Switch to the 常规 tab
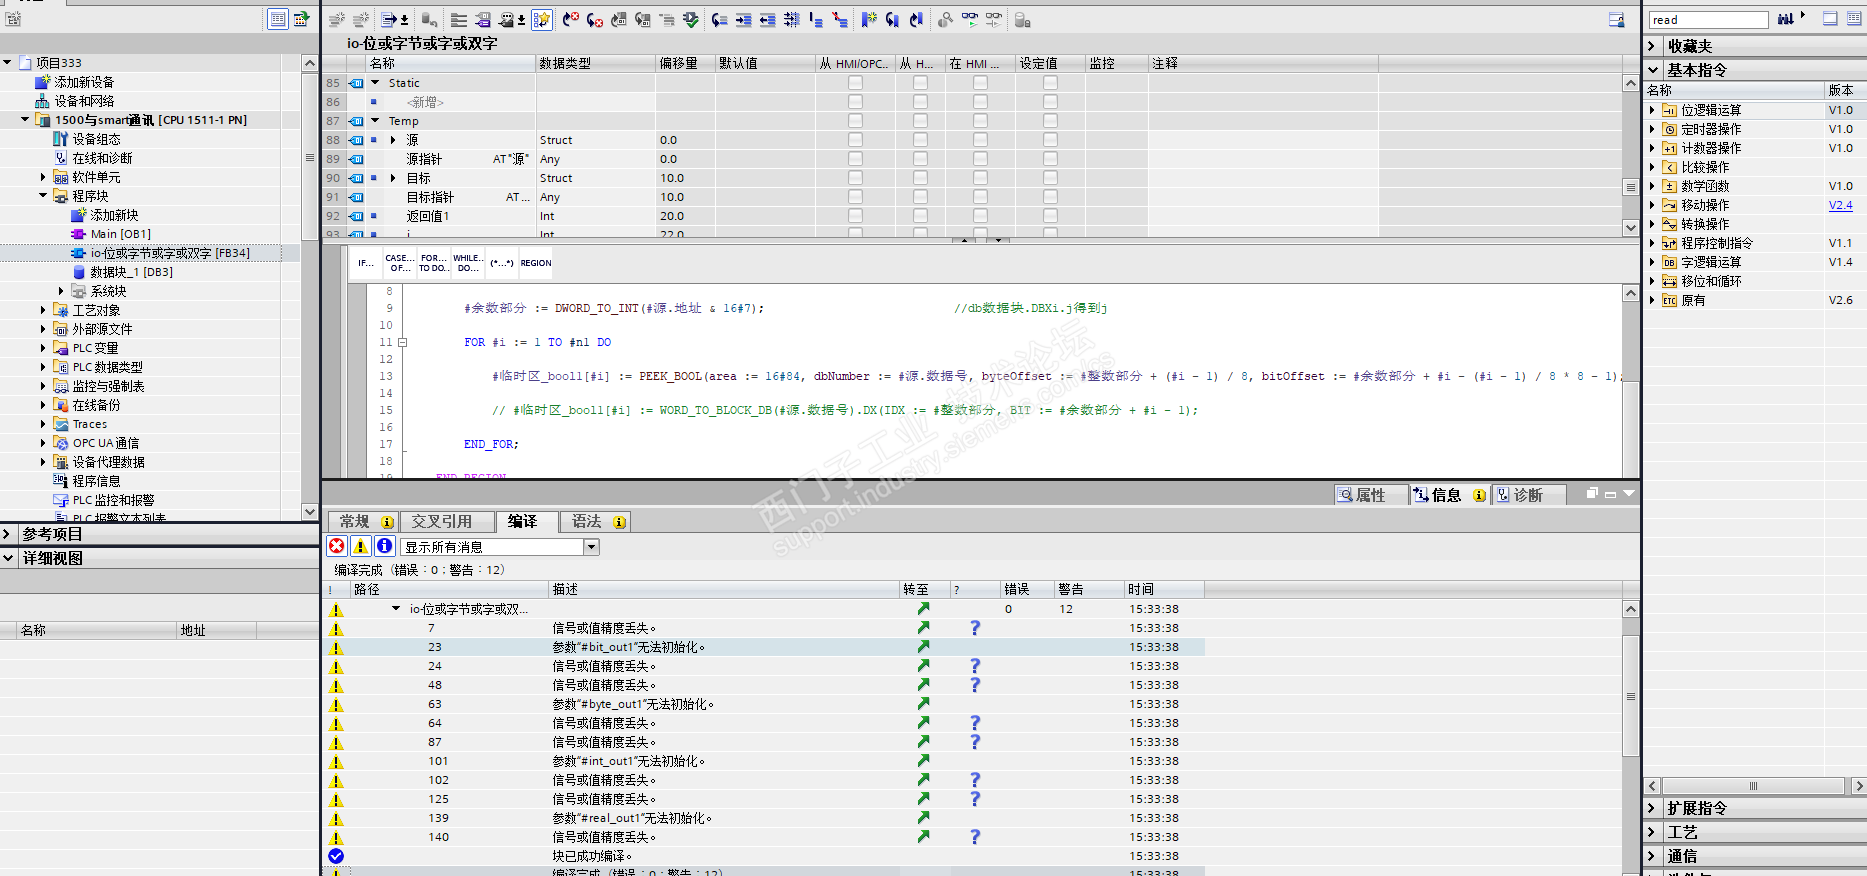The image size is (1867, 876). [x=364, y=521]
